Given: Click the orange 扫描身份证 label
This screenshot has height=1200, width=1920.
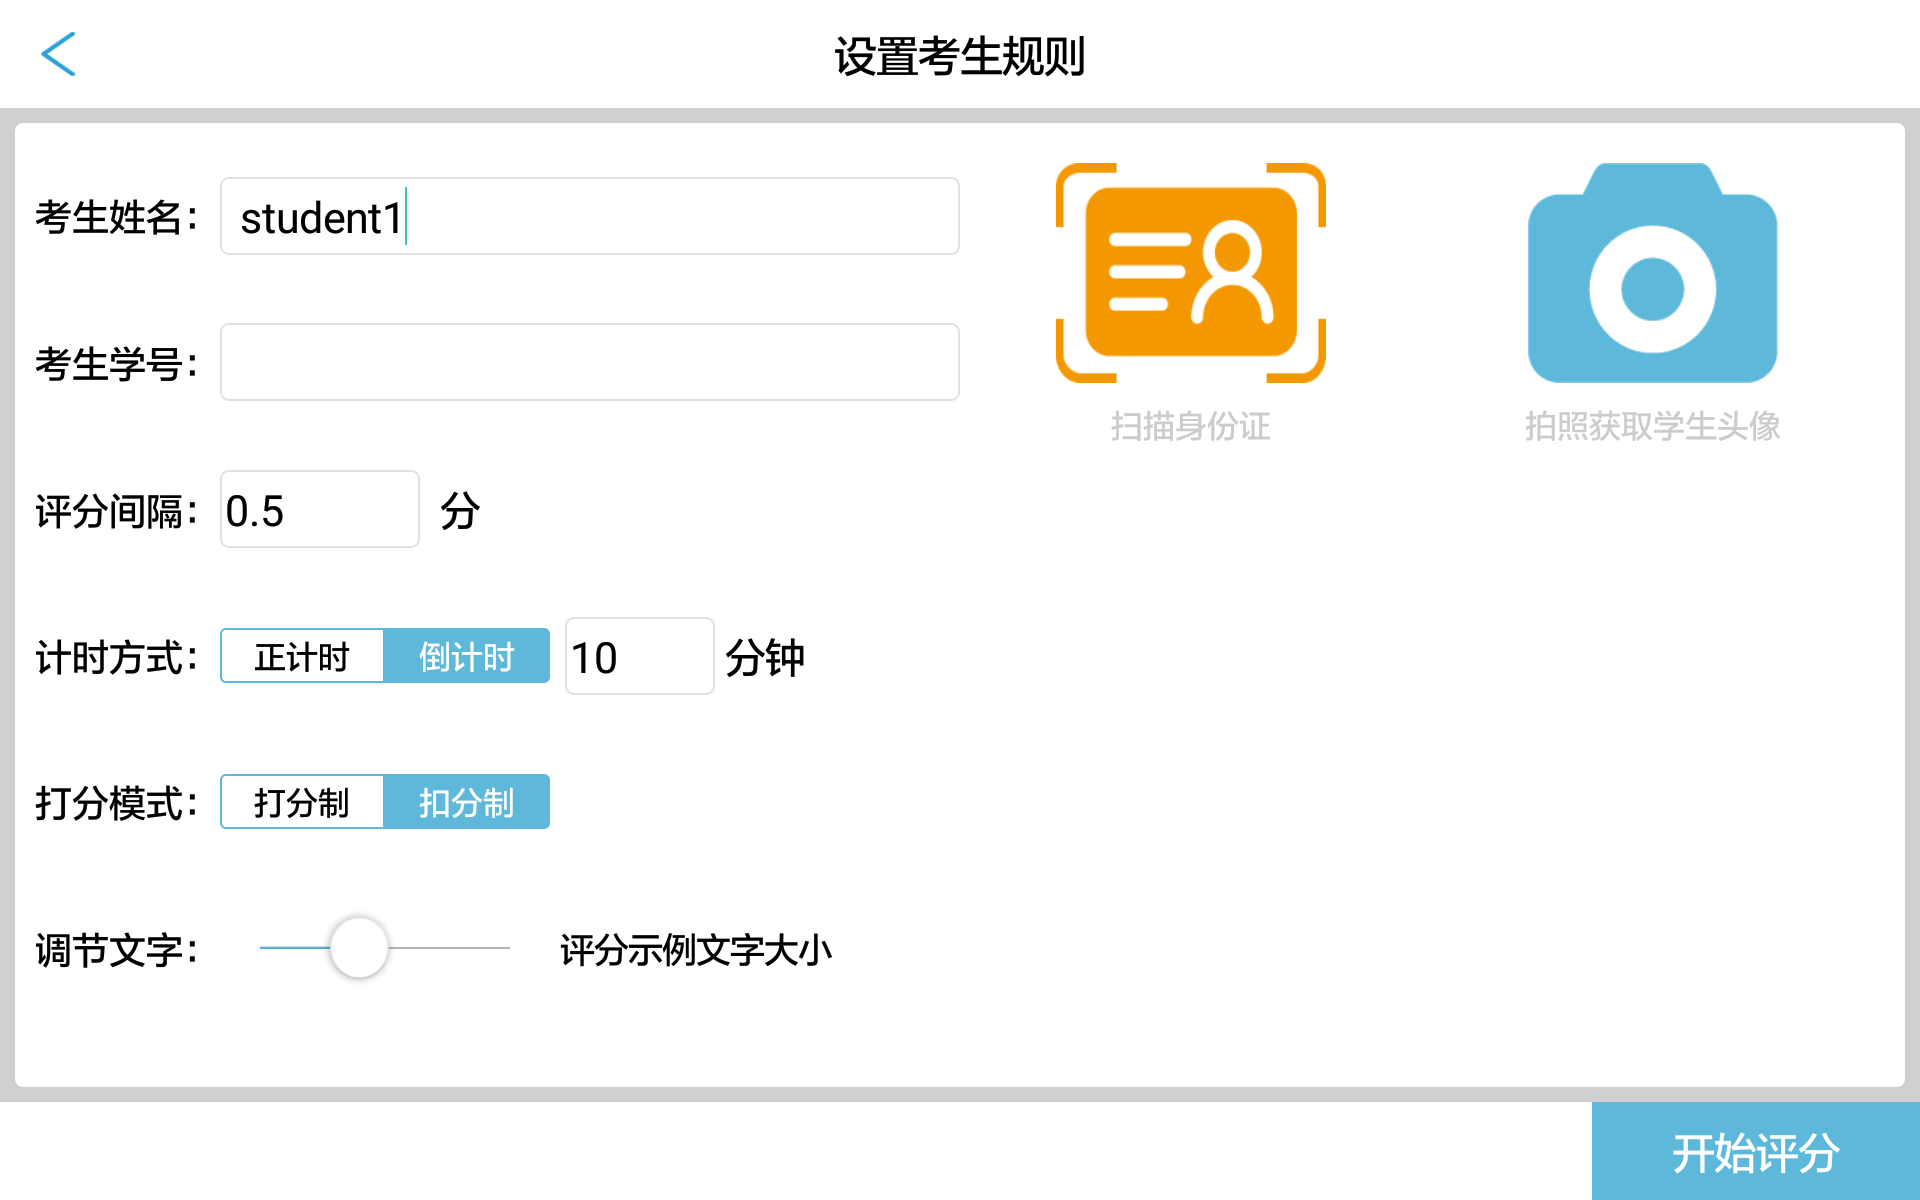Looking at the screenshot, I should (1188, 428).
